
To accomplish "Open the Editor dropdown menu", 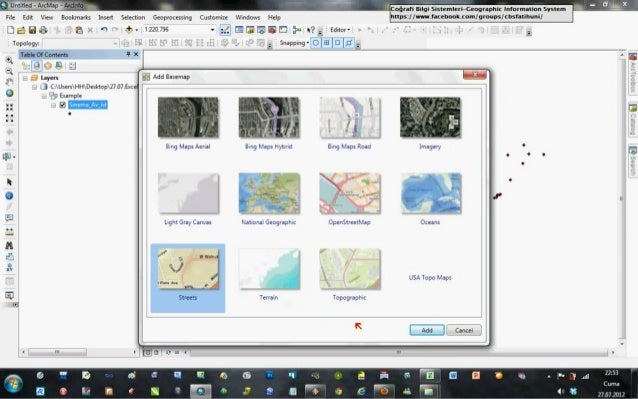I will (x=340, y=30).
